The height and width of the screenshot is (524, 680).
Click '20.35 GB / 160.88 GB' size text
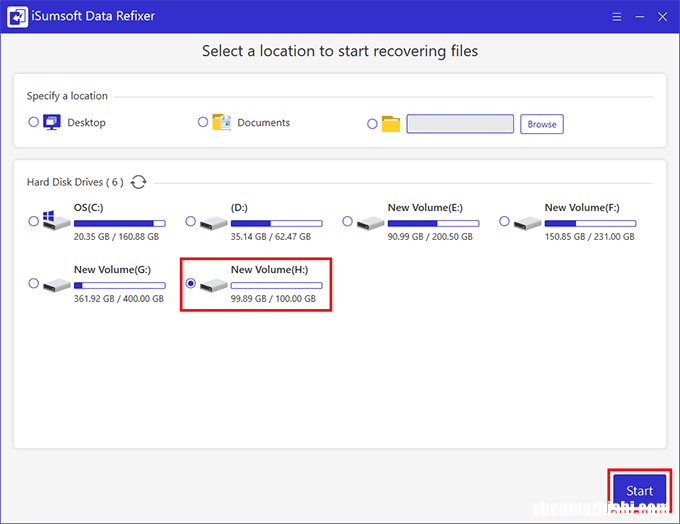click(116, 236)
